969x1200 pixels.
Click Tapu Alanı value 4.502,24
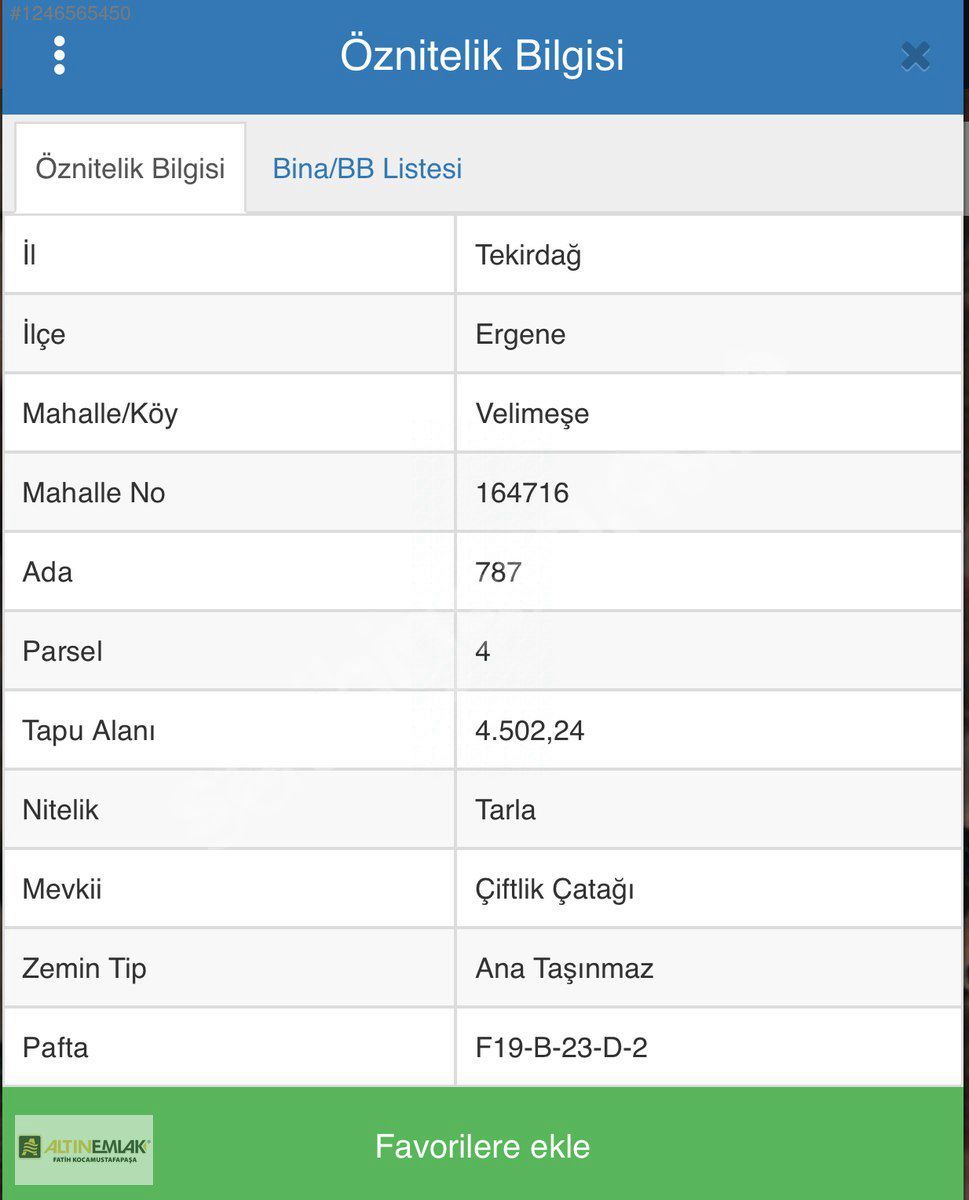pyautogui.click(x=530, y=731)
